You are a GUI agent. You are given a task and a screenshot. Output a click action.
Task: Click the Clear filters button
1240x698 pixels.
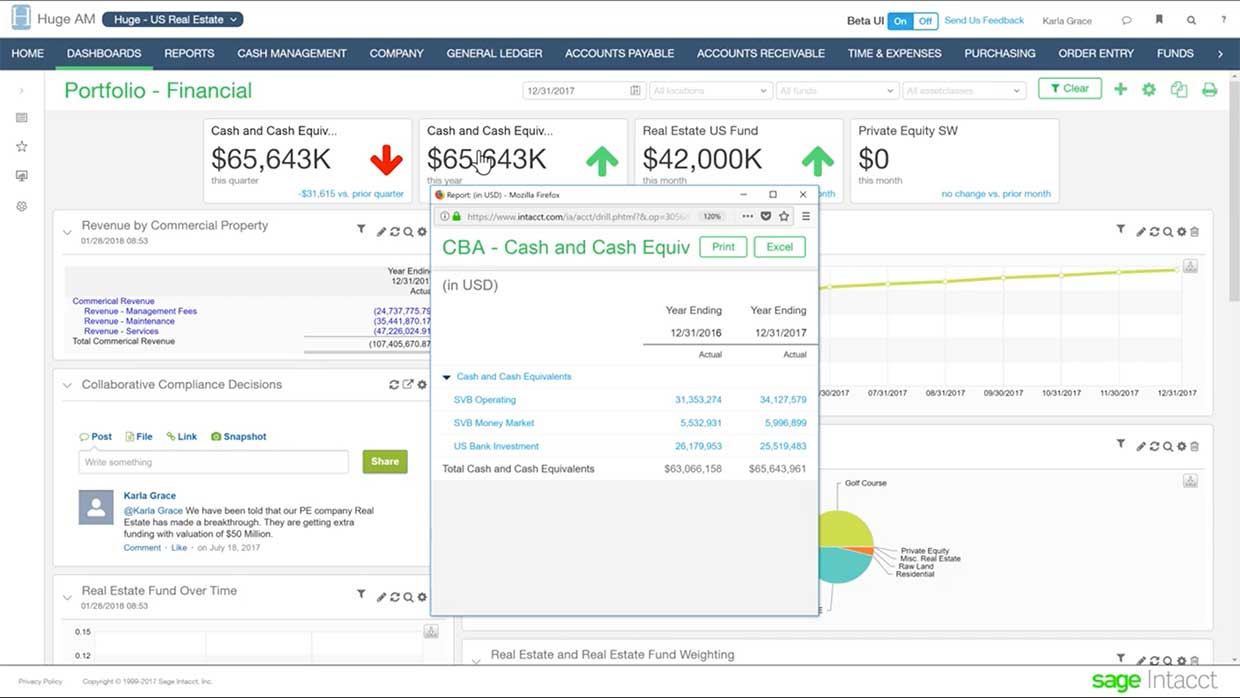[1070, 88]
